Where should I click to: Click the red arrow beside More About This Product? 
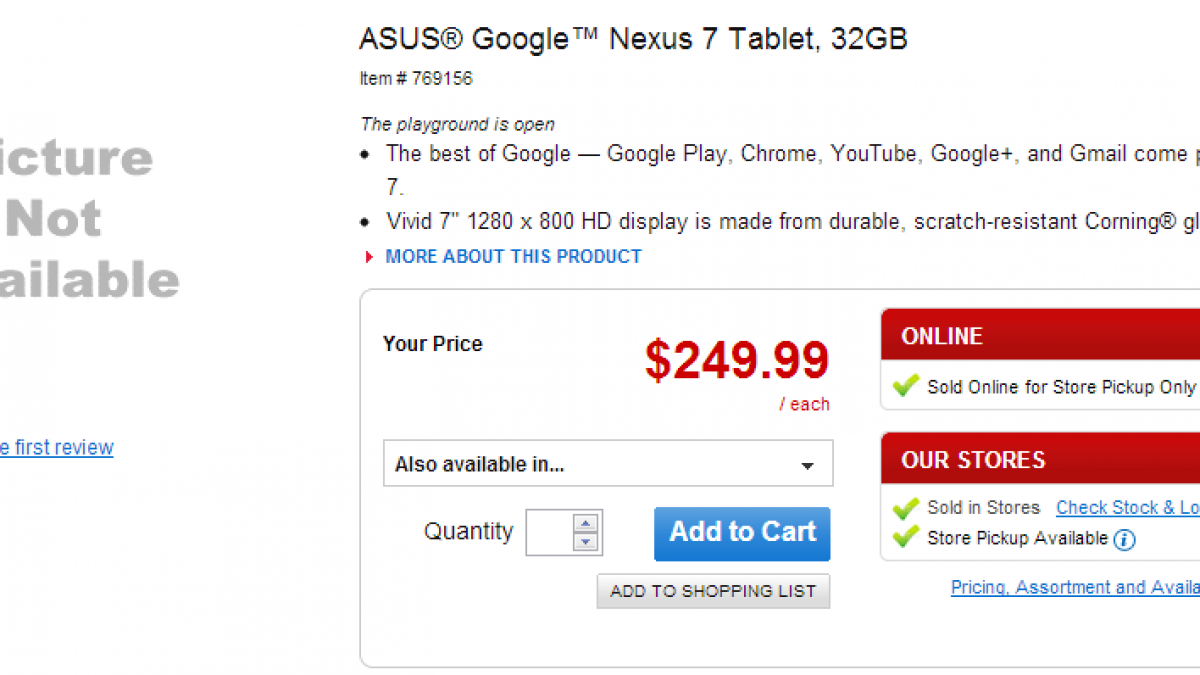pyautogui.click(x=370, y=257)
